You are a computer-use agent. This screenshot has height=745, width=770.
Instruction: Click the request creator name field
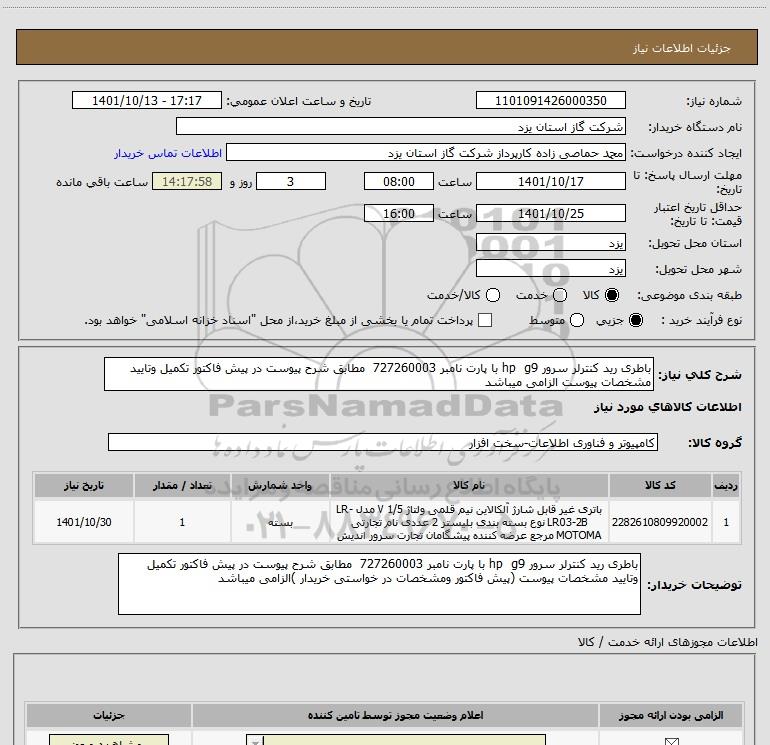426,153
